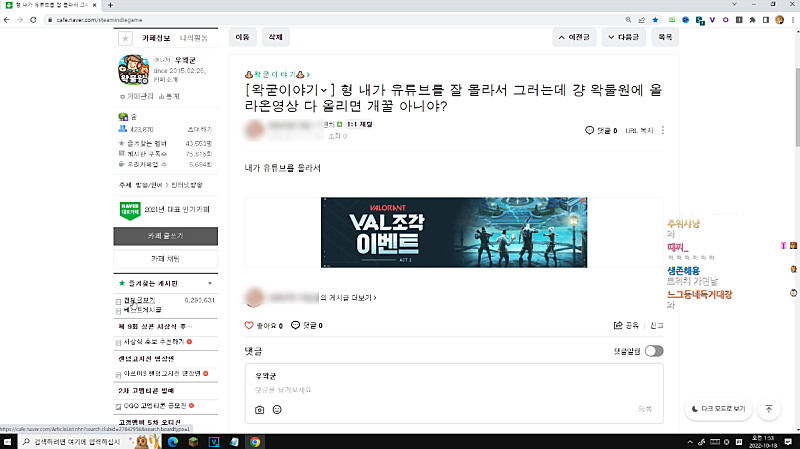Click the 이동 button above the post
Screen dimensions: 800x449
242,37
